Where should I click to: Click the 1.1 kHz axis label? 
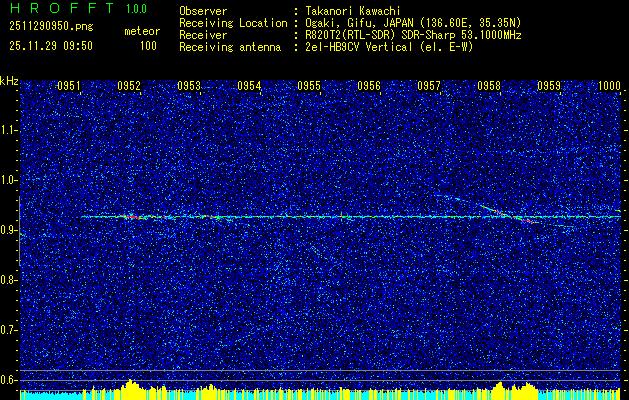pos(9,131)
